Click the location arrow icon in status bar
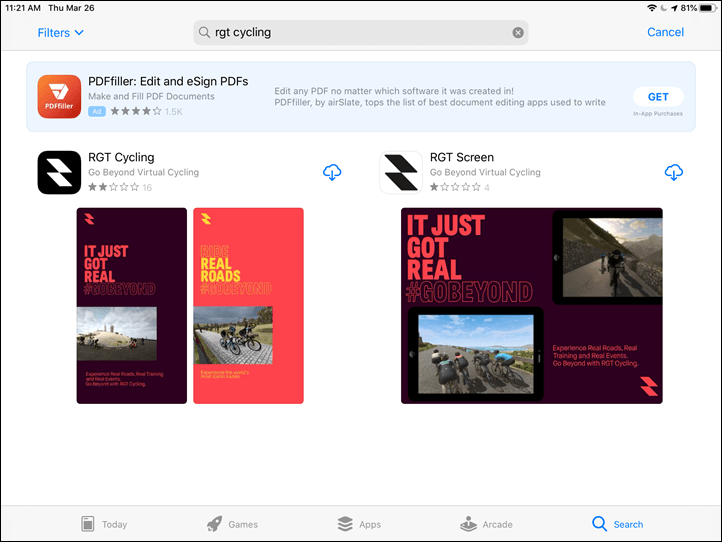 674,8
